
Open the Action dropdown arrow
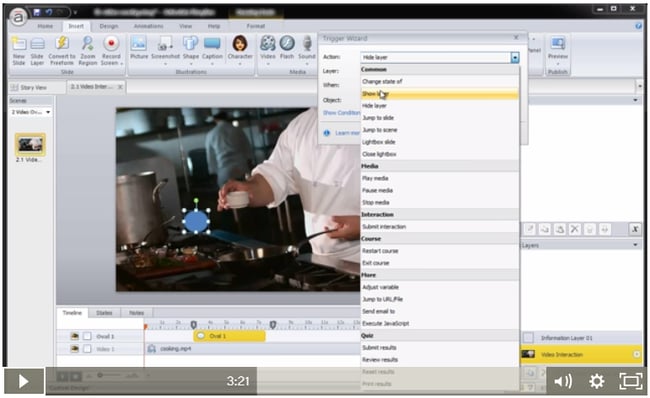click(x=514, y=57)
